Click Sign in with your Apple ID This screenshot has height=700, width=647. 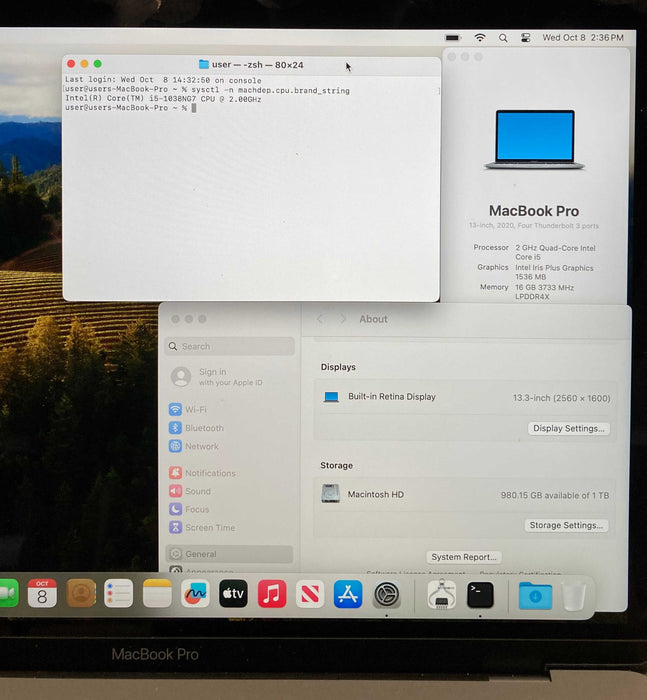217,377
